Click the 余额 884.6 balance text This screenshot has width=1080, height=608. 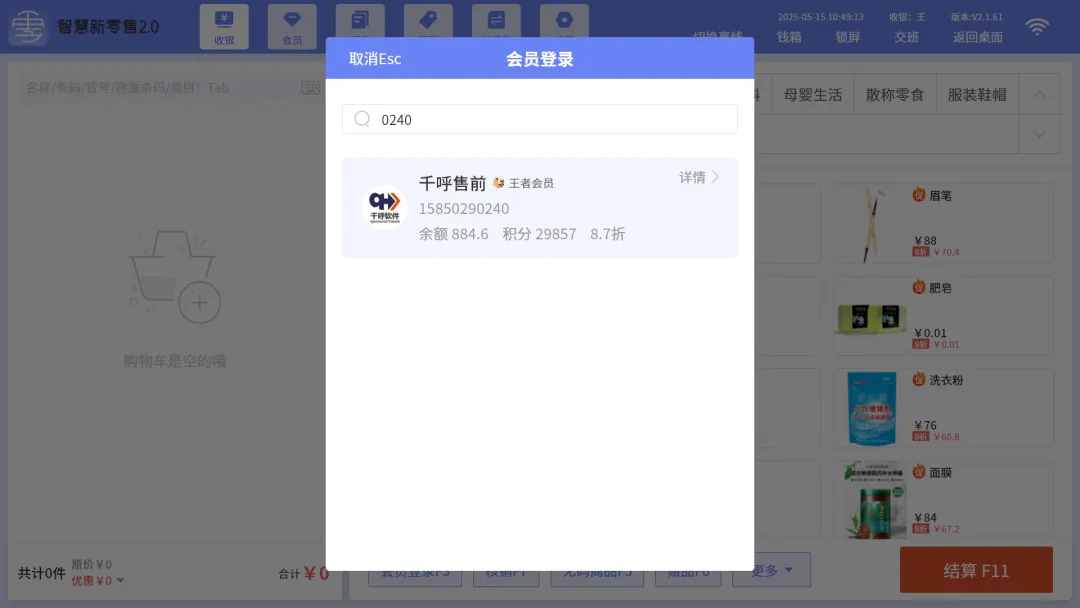coord(454,234)
